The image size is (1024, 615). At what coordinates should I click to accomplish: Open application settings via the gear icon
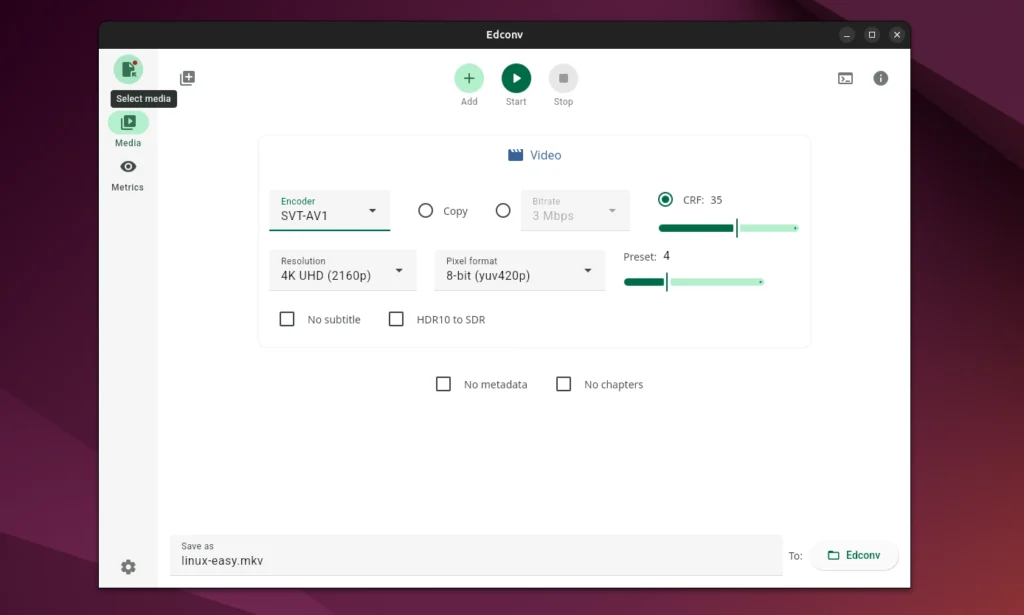point(128,566)
